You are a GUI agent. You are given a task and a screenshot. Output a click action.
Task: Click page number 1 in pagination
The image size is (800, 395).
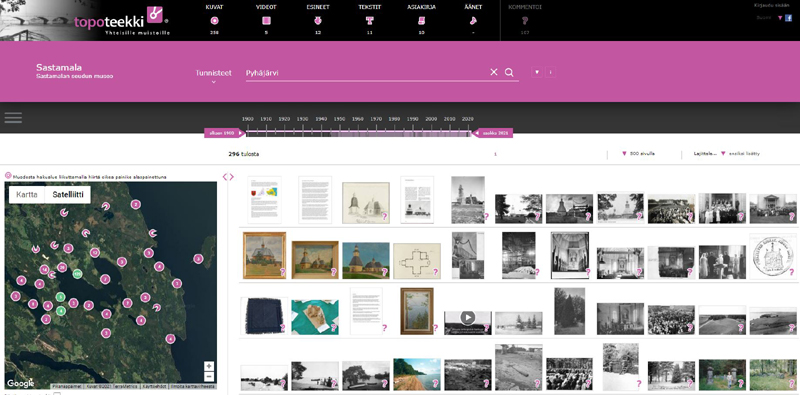pyautogui.click(x=495, y=154)
